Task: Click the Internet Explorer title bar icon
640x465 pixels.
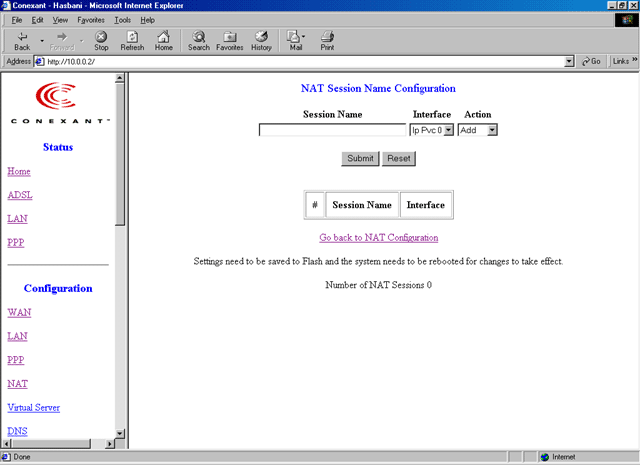Action: coord(5,5)
